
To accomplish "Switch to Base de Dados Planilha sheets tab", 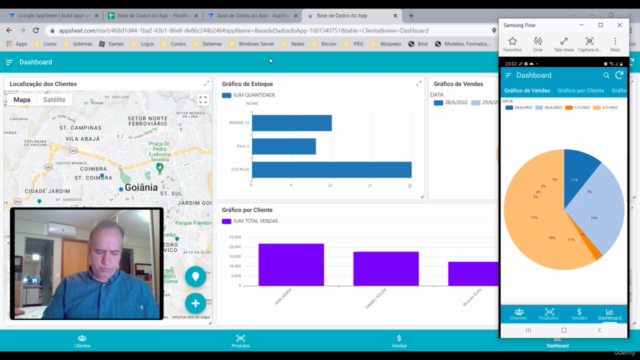I will [152, 16].
